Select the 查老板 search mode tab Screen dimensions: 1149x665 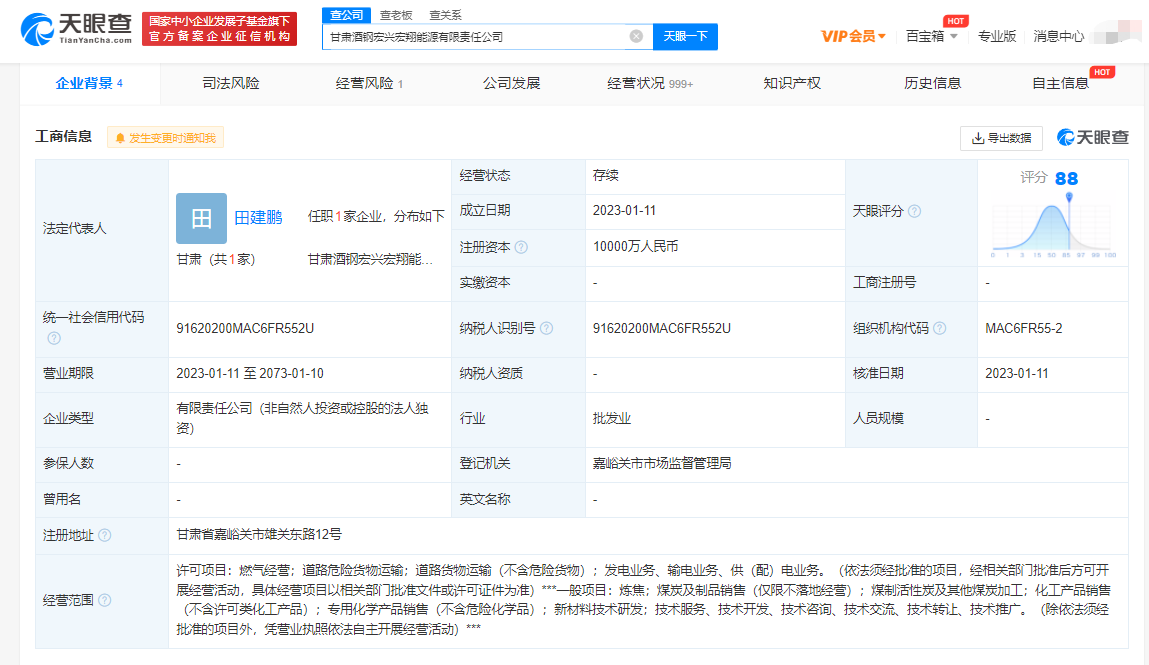(x=396, y=15)
